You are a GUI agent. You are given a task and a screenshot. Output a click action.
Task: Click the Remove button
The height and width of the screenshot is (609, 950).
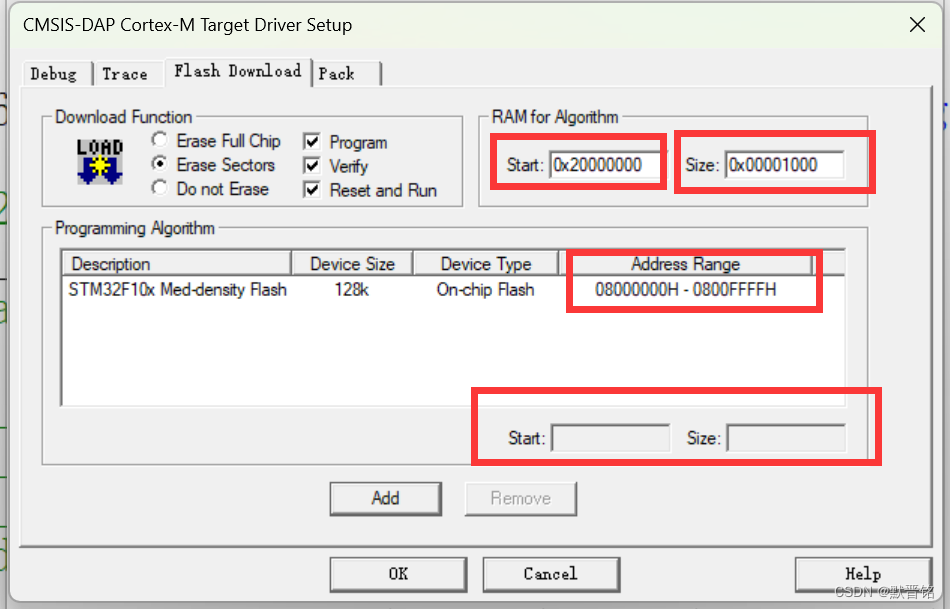click(x=520, y=498)
